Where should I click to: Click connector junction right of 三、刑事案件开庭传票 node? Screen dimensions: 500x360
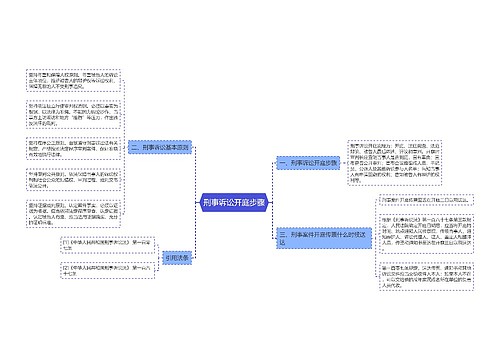(x=376, y=238)
